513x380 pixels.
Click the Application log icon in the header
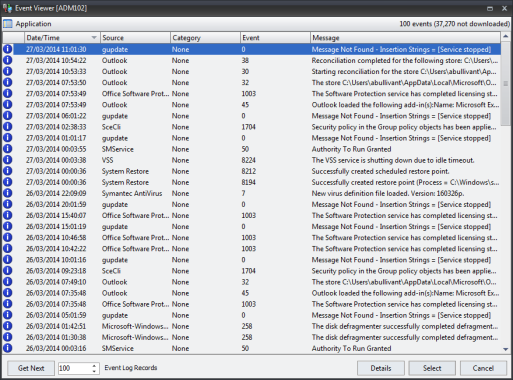point(8,24)
